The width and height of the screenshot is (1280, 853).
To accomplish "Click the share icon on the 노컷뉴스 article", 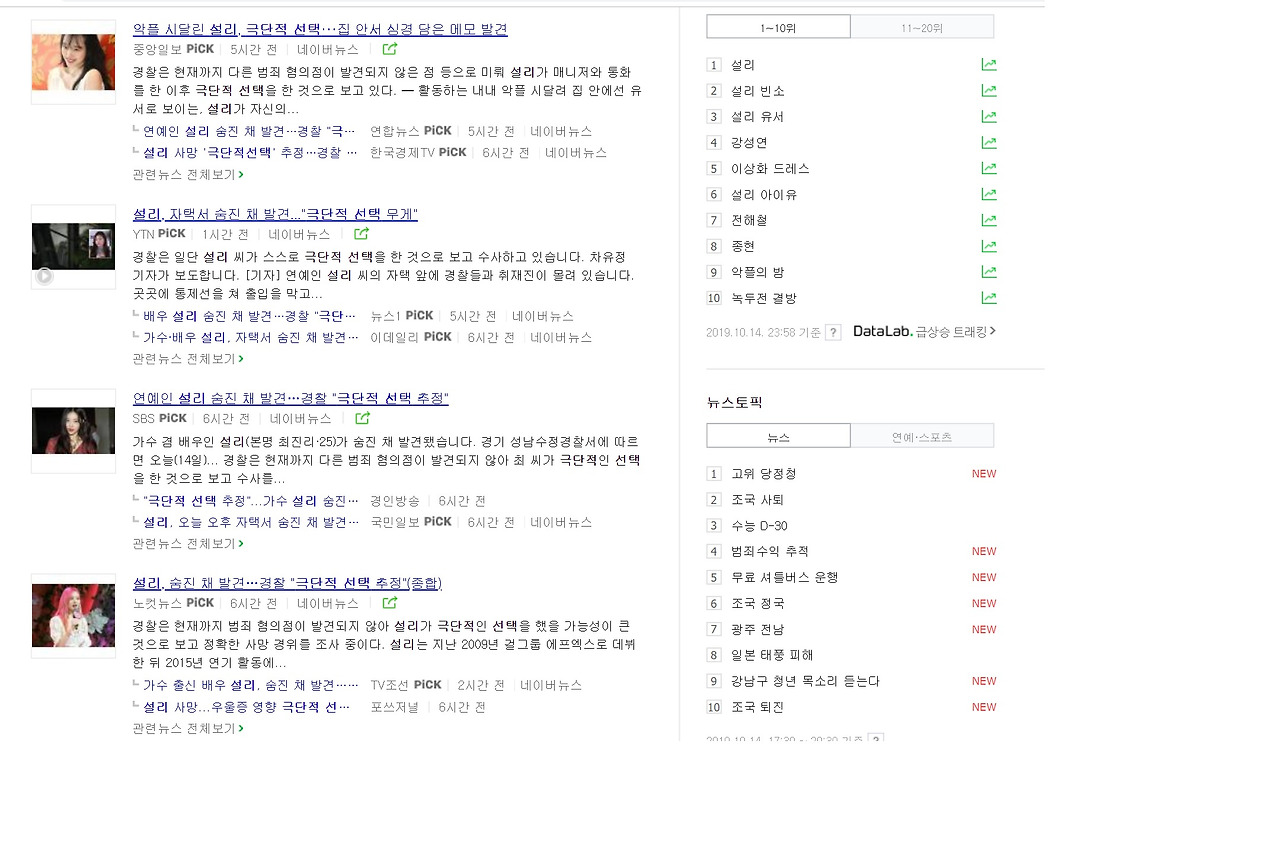I will (x=390, y=603).
